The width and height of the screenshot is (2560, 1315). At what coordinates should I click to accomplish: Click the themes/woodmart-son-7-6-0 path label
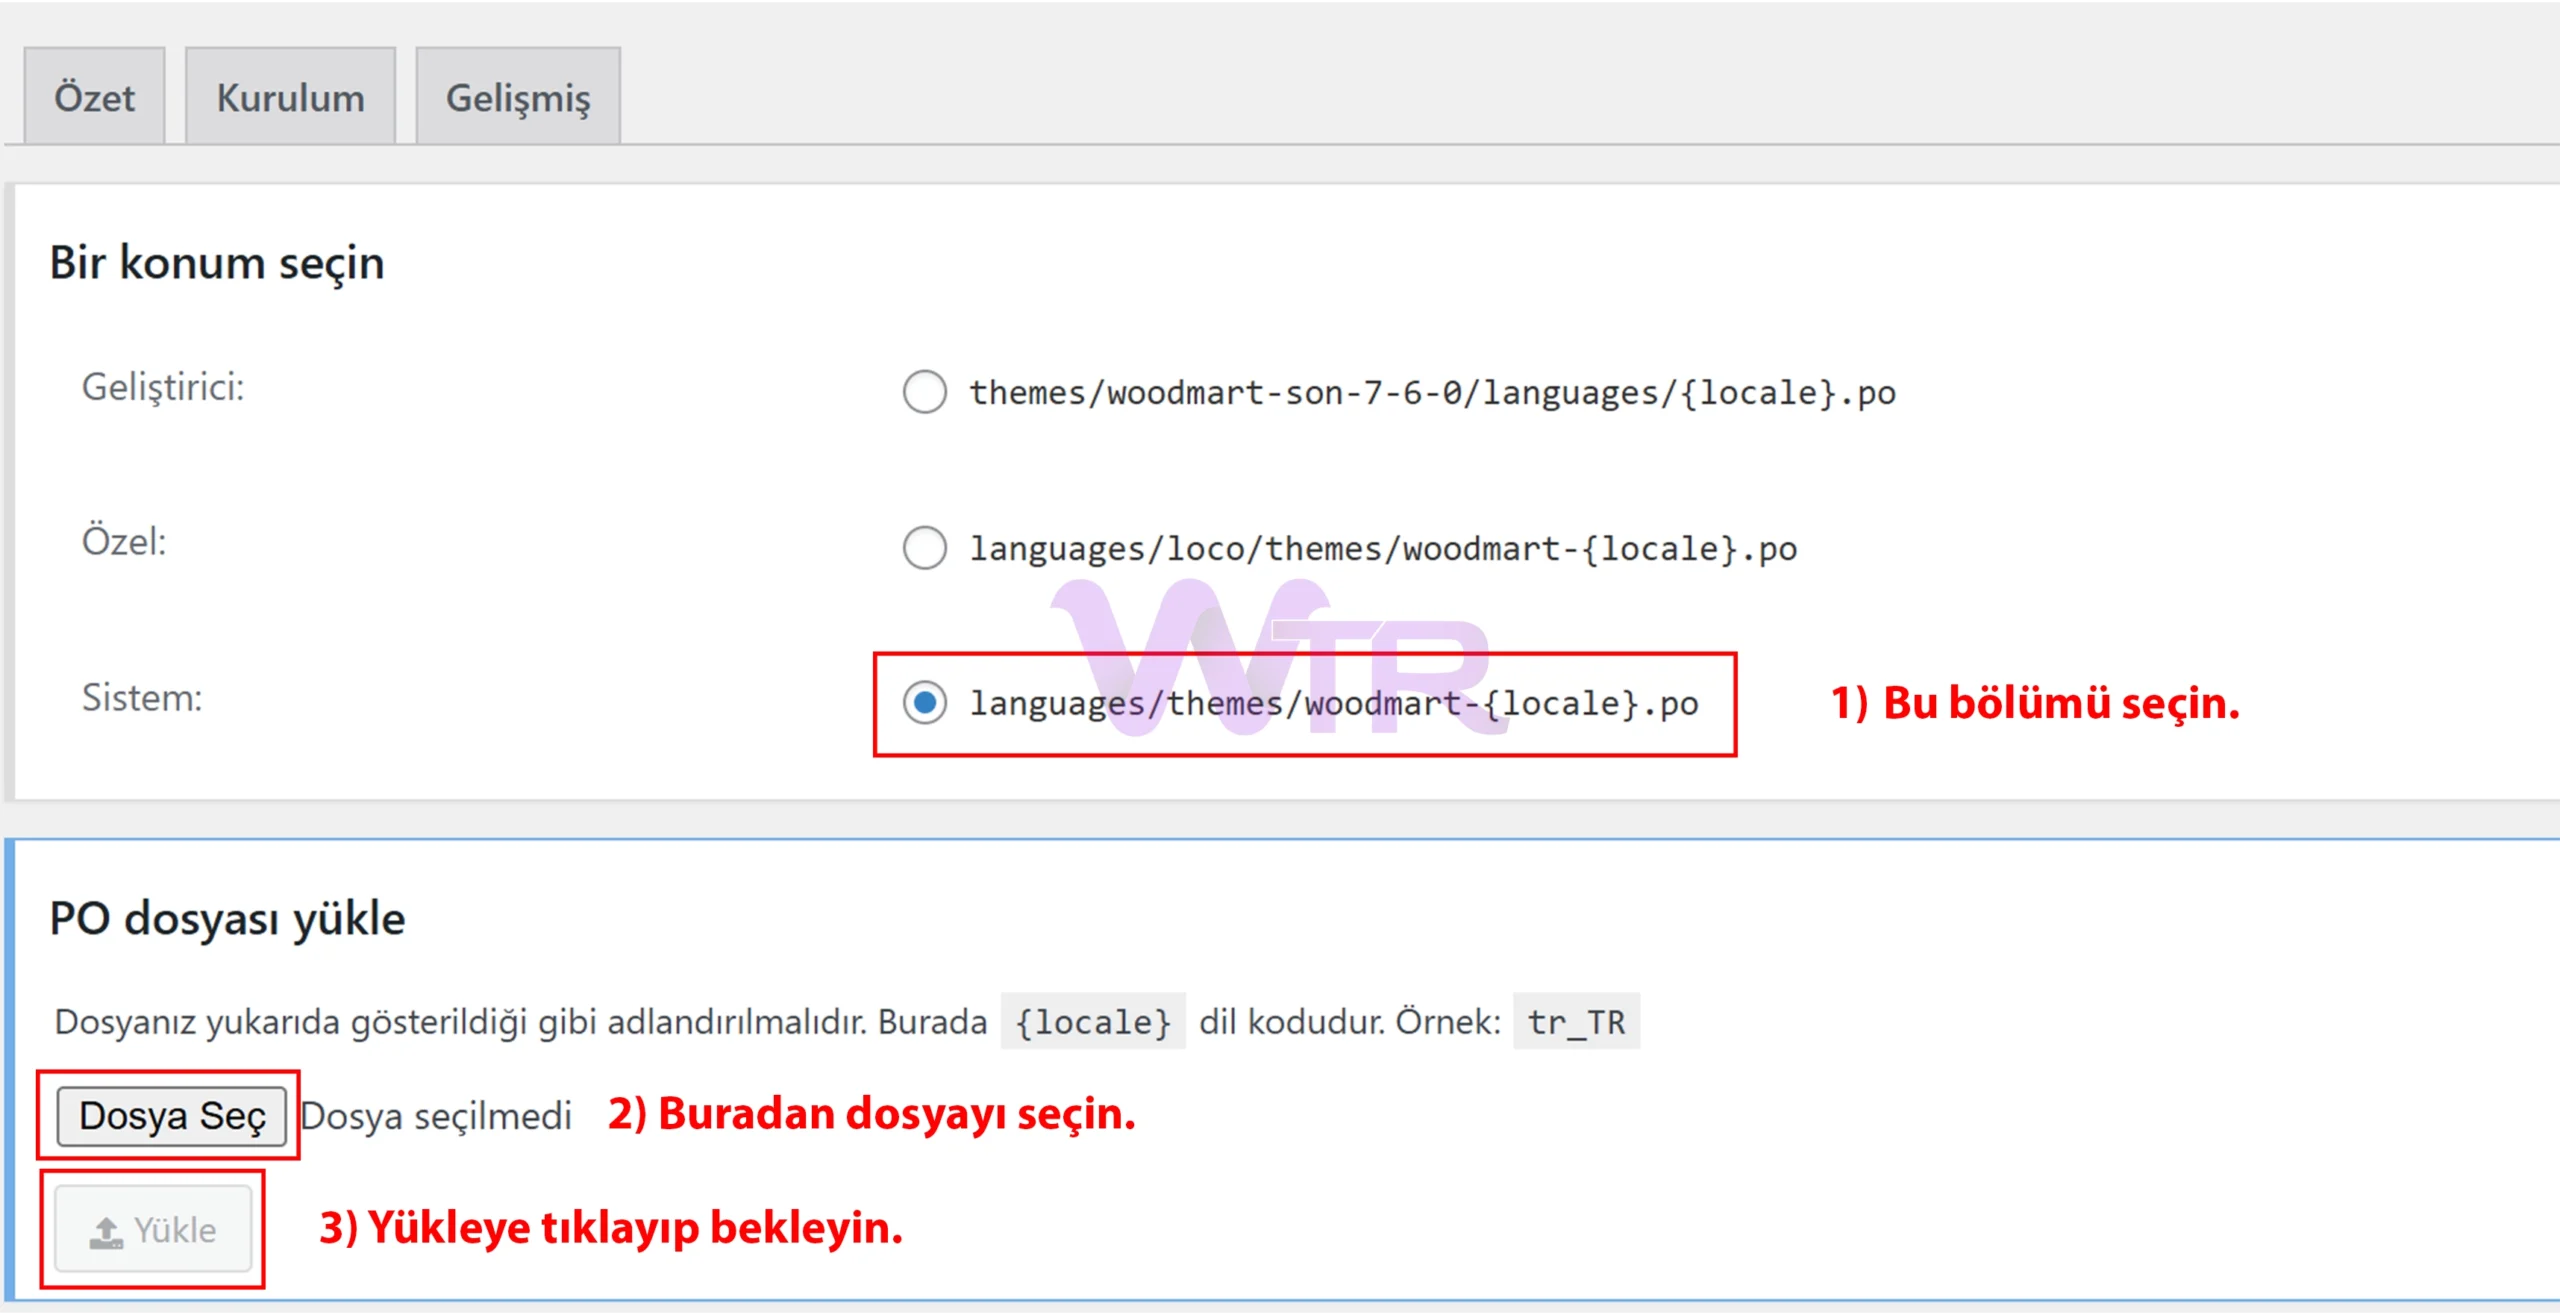tap(1431, 392)
